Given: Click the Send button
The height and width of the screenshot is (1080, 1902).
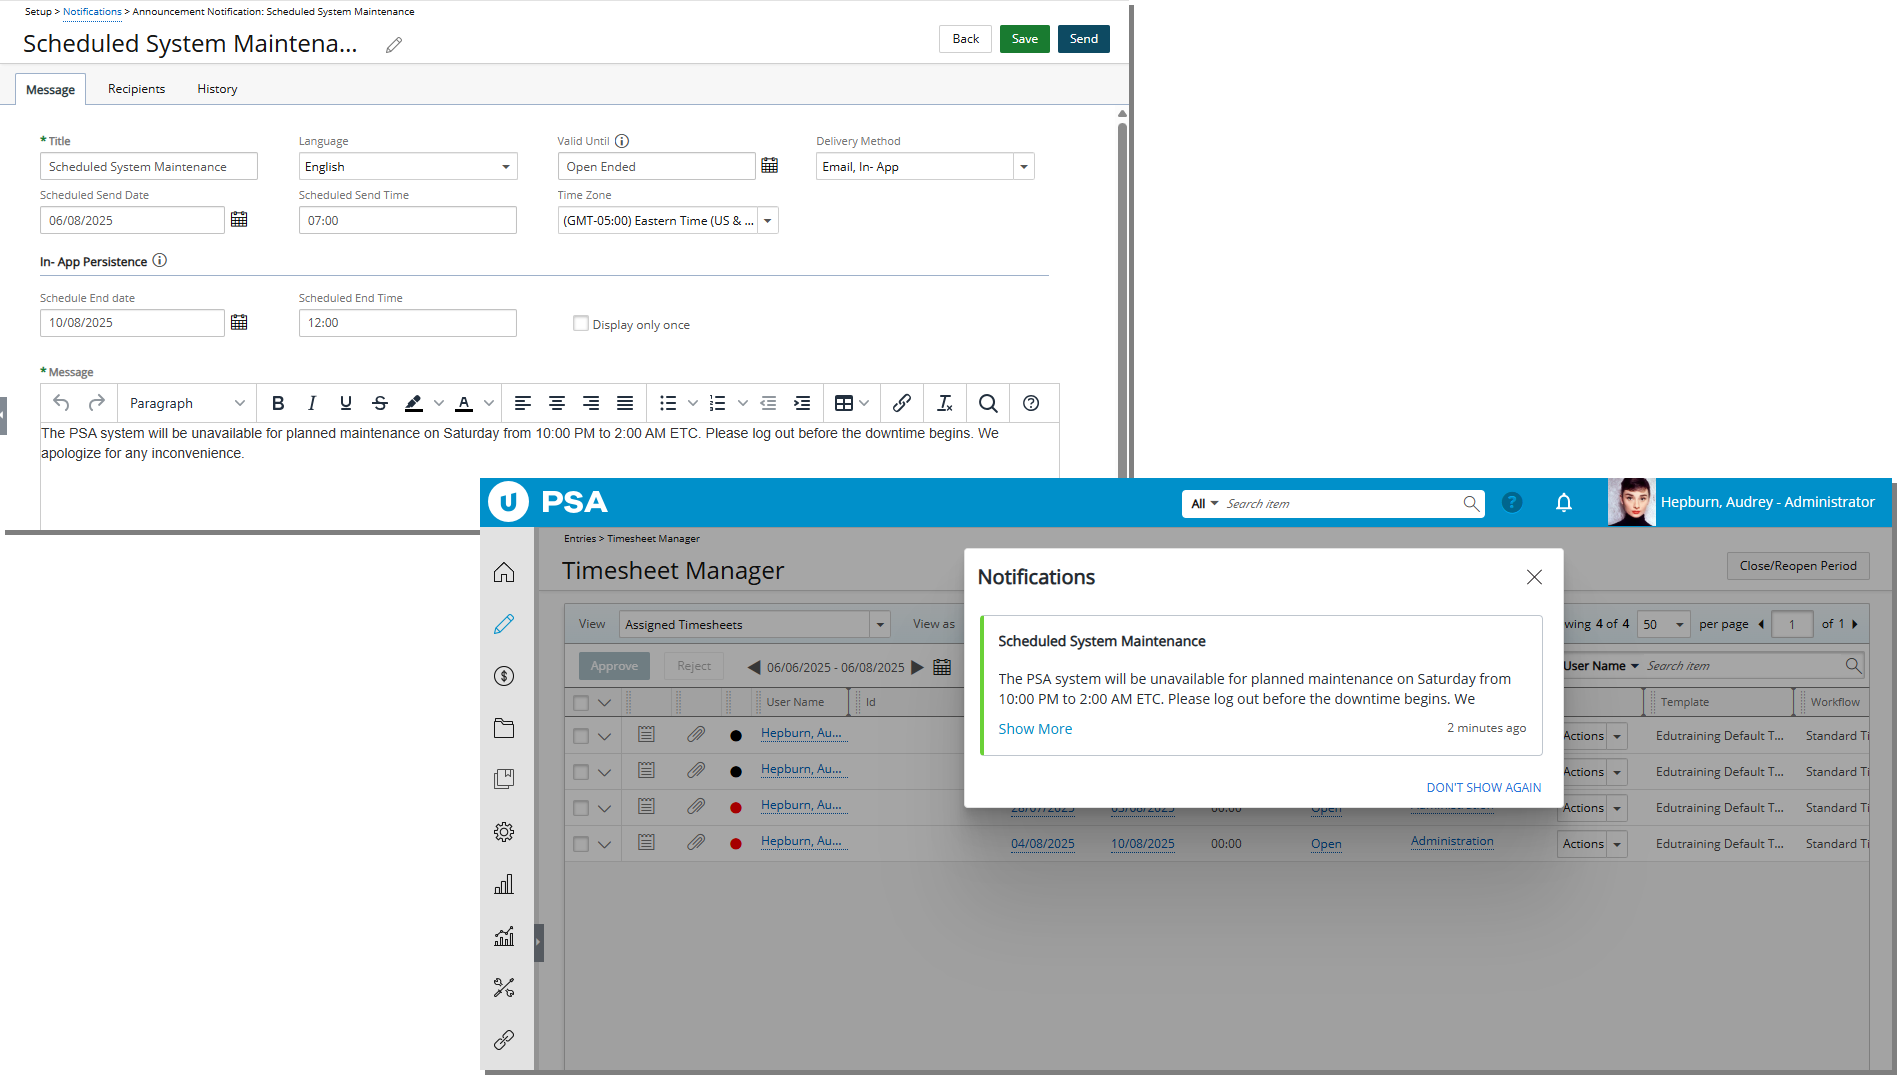Looking at the screenshot, I should (1083, 38).
